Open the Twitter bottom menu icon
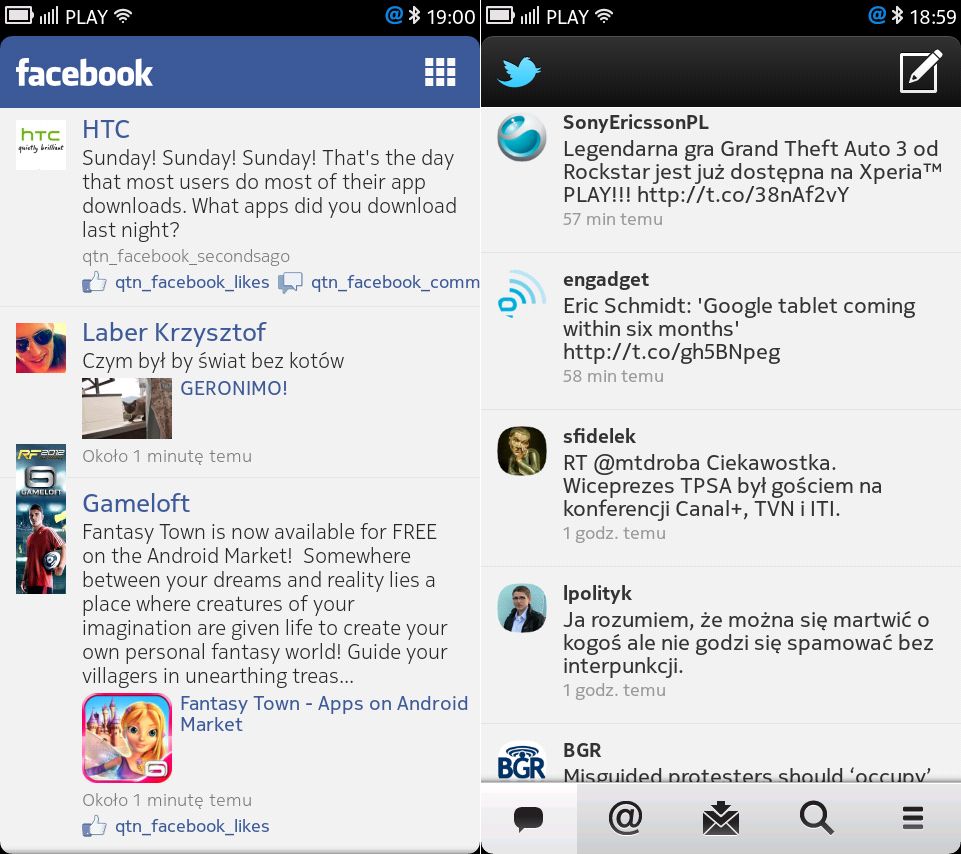961x854 pixels. pos(913,818)
